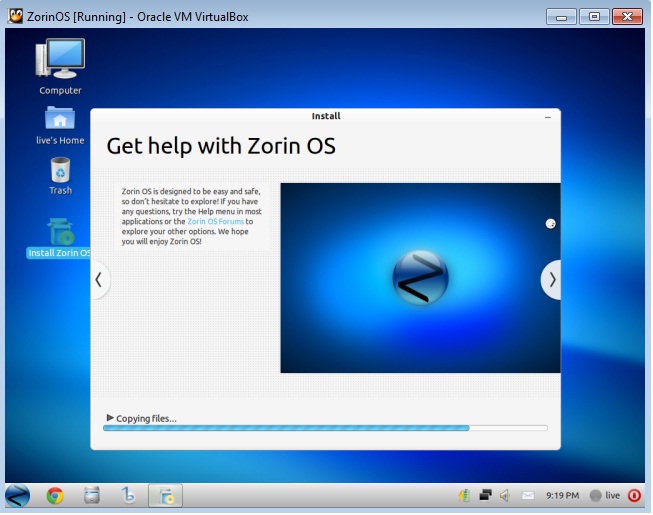
Task: Open the live user menu
Action: point(605,495)
